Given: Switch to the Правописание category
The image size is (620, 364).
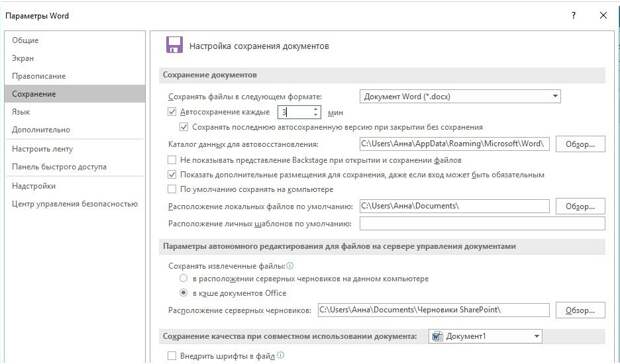Looking at the screenshot, I should 39,76.
